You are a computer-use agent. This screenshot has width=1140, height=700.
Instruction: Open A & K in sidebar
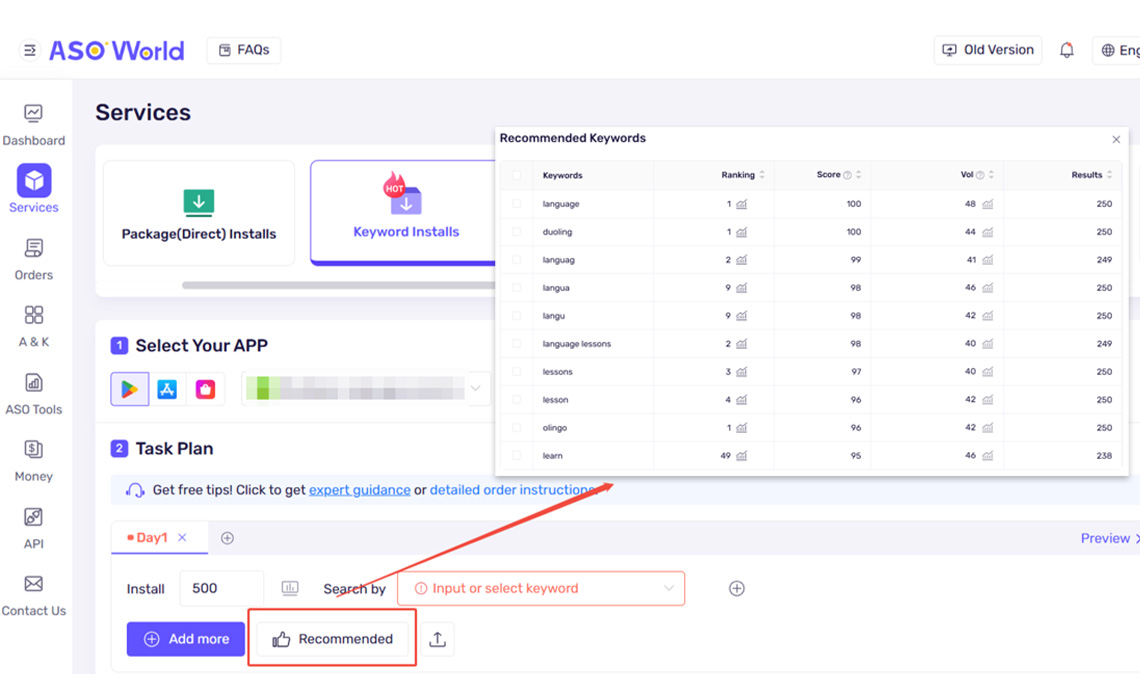coord(33,326)
